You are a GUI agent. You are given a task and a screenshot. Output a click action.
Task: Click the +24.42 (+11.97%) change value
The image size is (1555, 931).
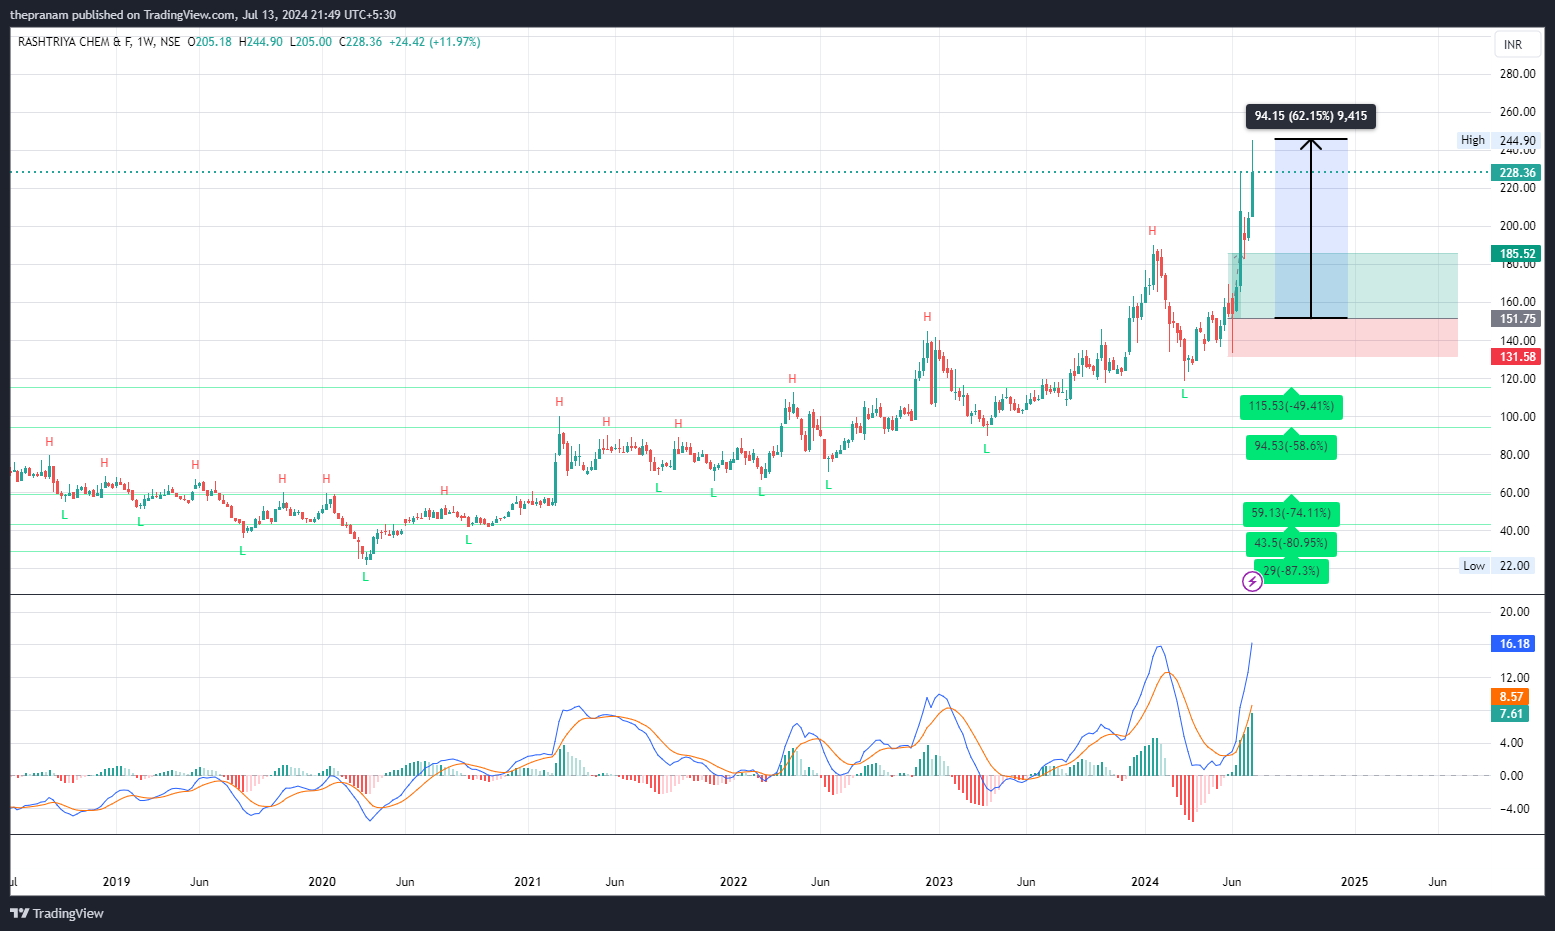coord(435,42)
